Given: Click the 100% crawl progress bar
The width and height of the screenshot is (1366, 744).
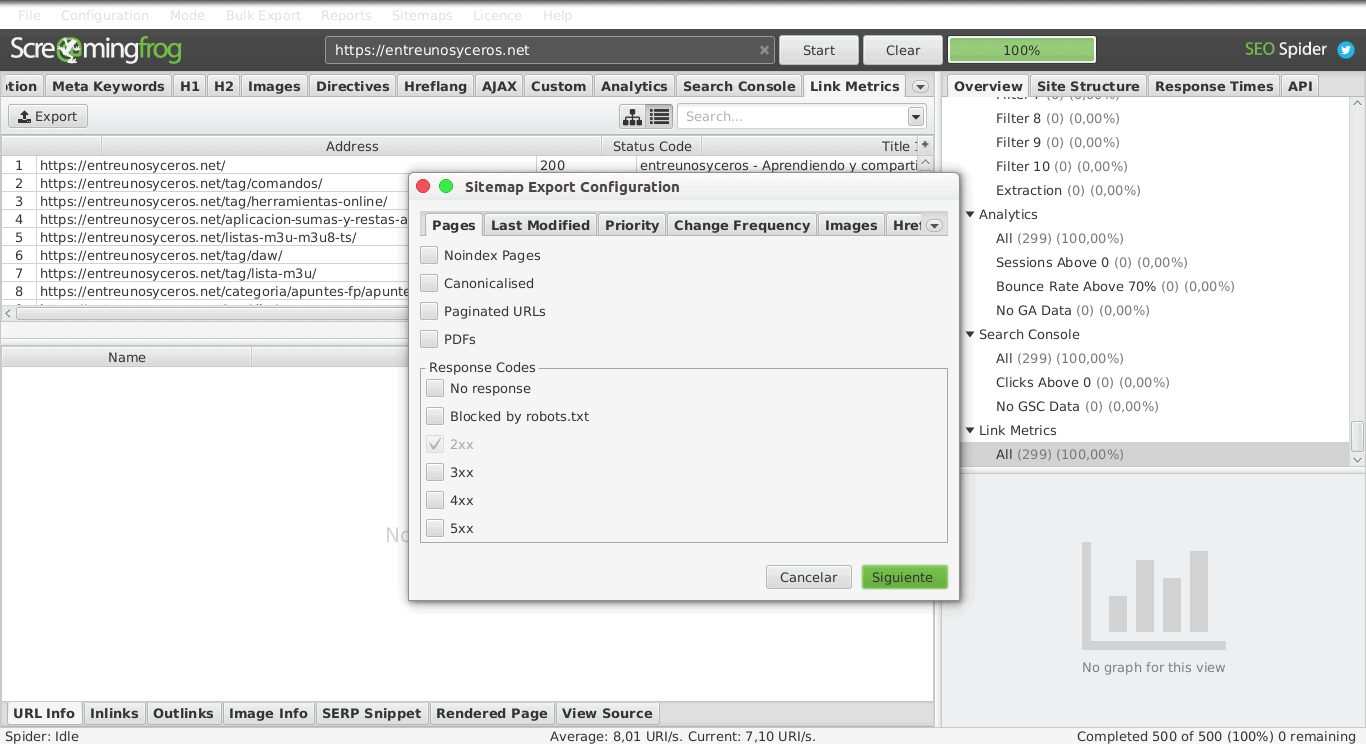Looking at the screenshot, I should tap(1022, 50).
